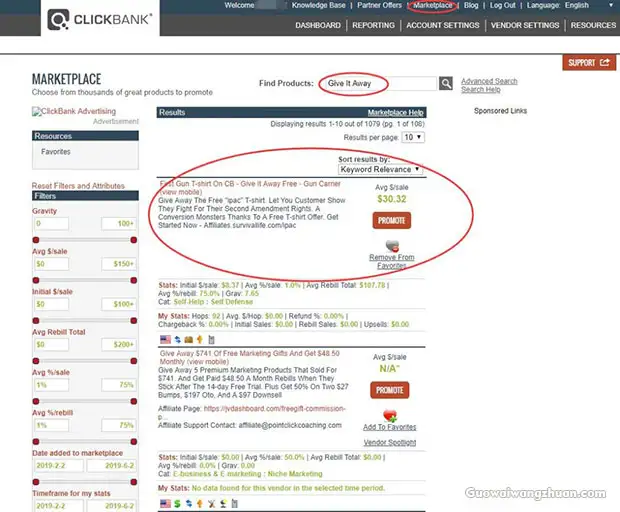
Task: Click the Avg %/sale maximum 75% field
Action: pyautogui.click(x=119, y=385)
